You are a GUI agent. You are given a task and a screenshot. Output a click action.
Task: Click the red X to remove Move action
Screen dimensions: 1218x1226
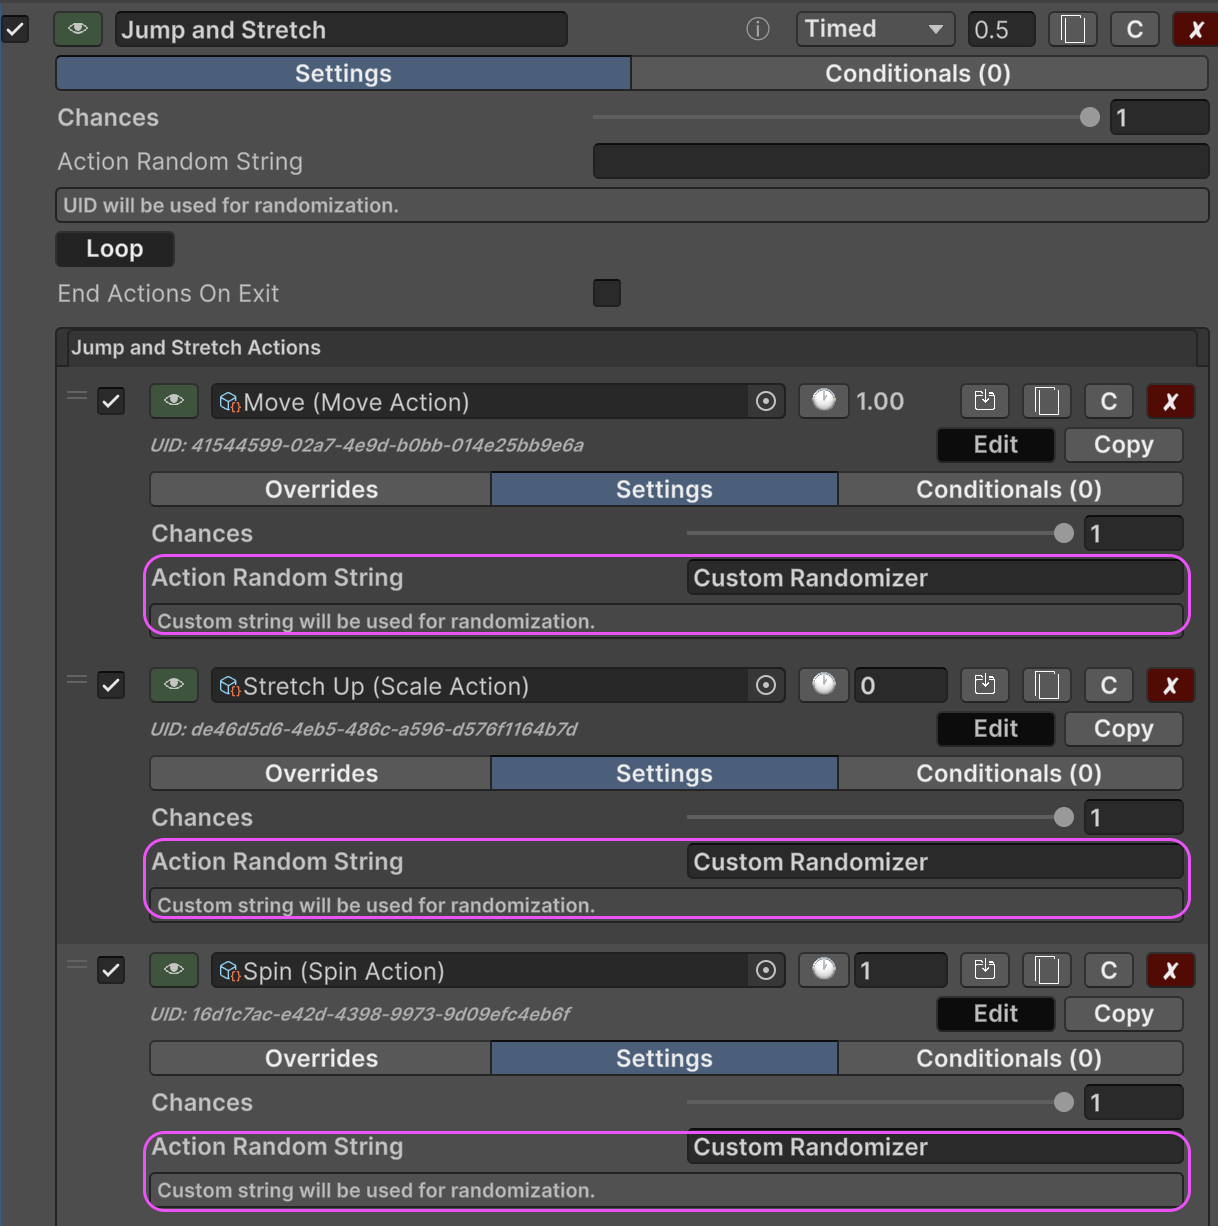click(x=1170, y=402)
